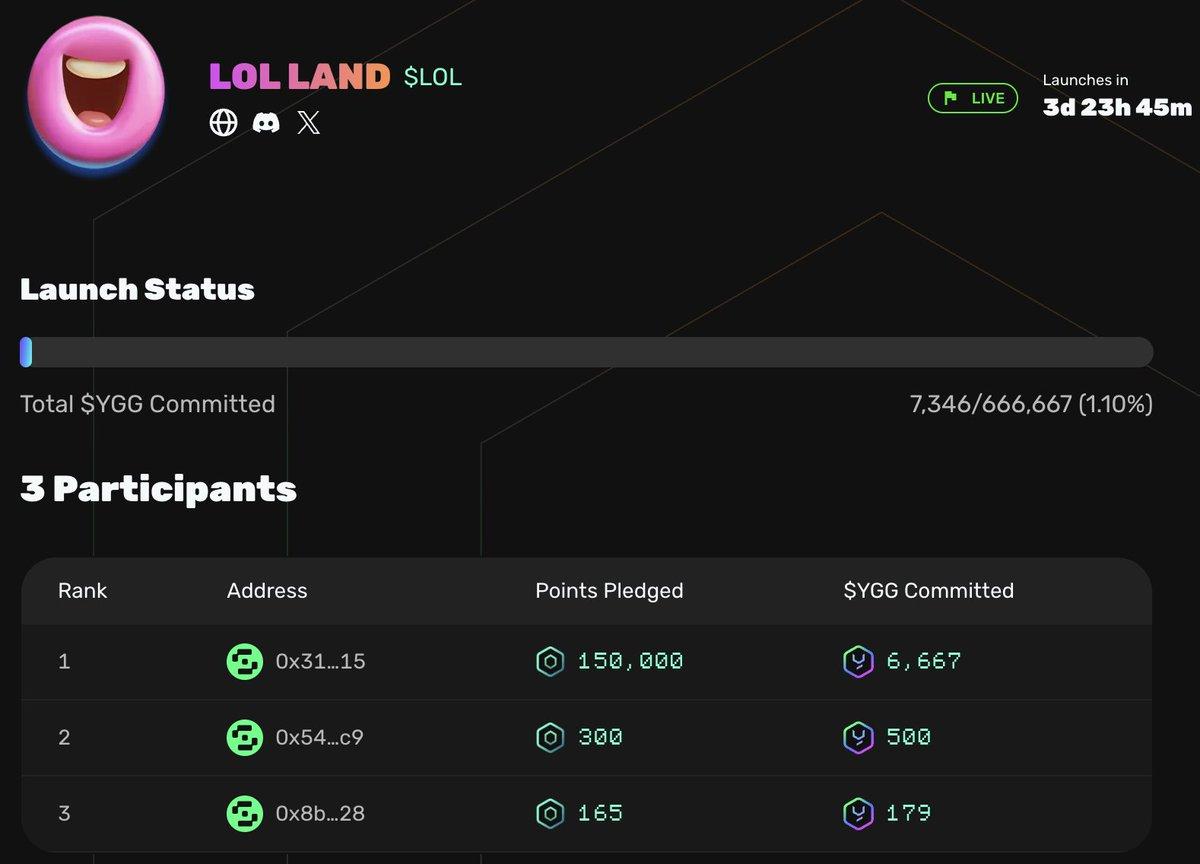Open the LOL LAND Discord icon
The height and width of the screenshot is (864, 1200).
[x=265, y=122]
